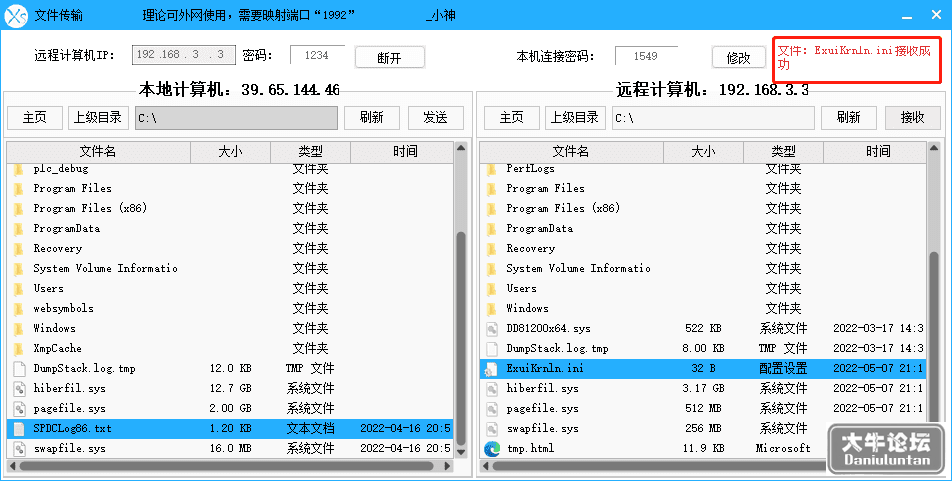This screenshot has height=481, width=952.
Task: Click file icon of local DumpStack.log.tmp
Action: pyautogui.click(x=19, y=369)
